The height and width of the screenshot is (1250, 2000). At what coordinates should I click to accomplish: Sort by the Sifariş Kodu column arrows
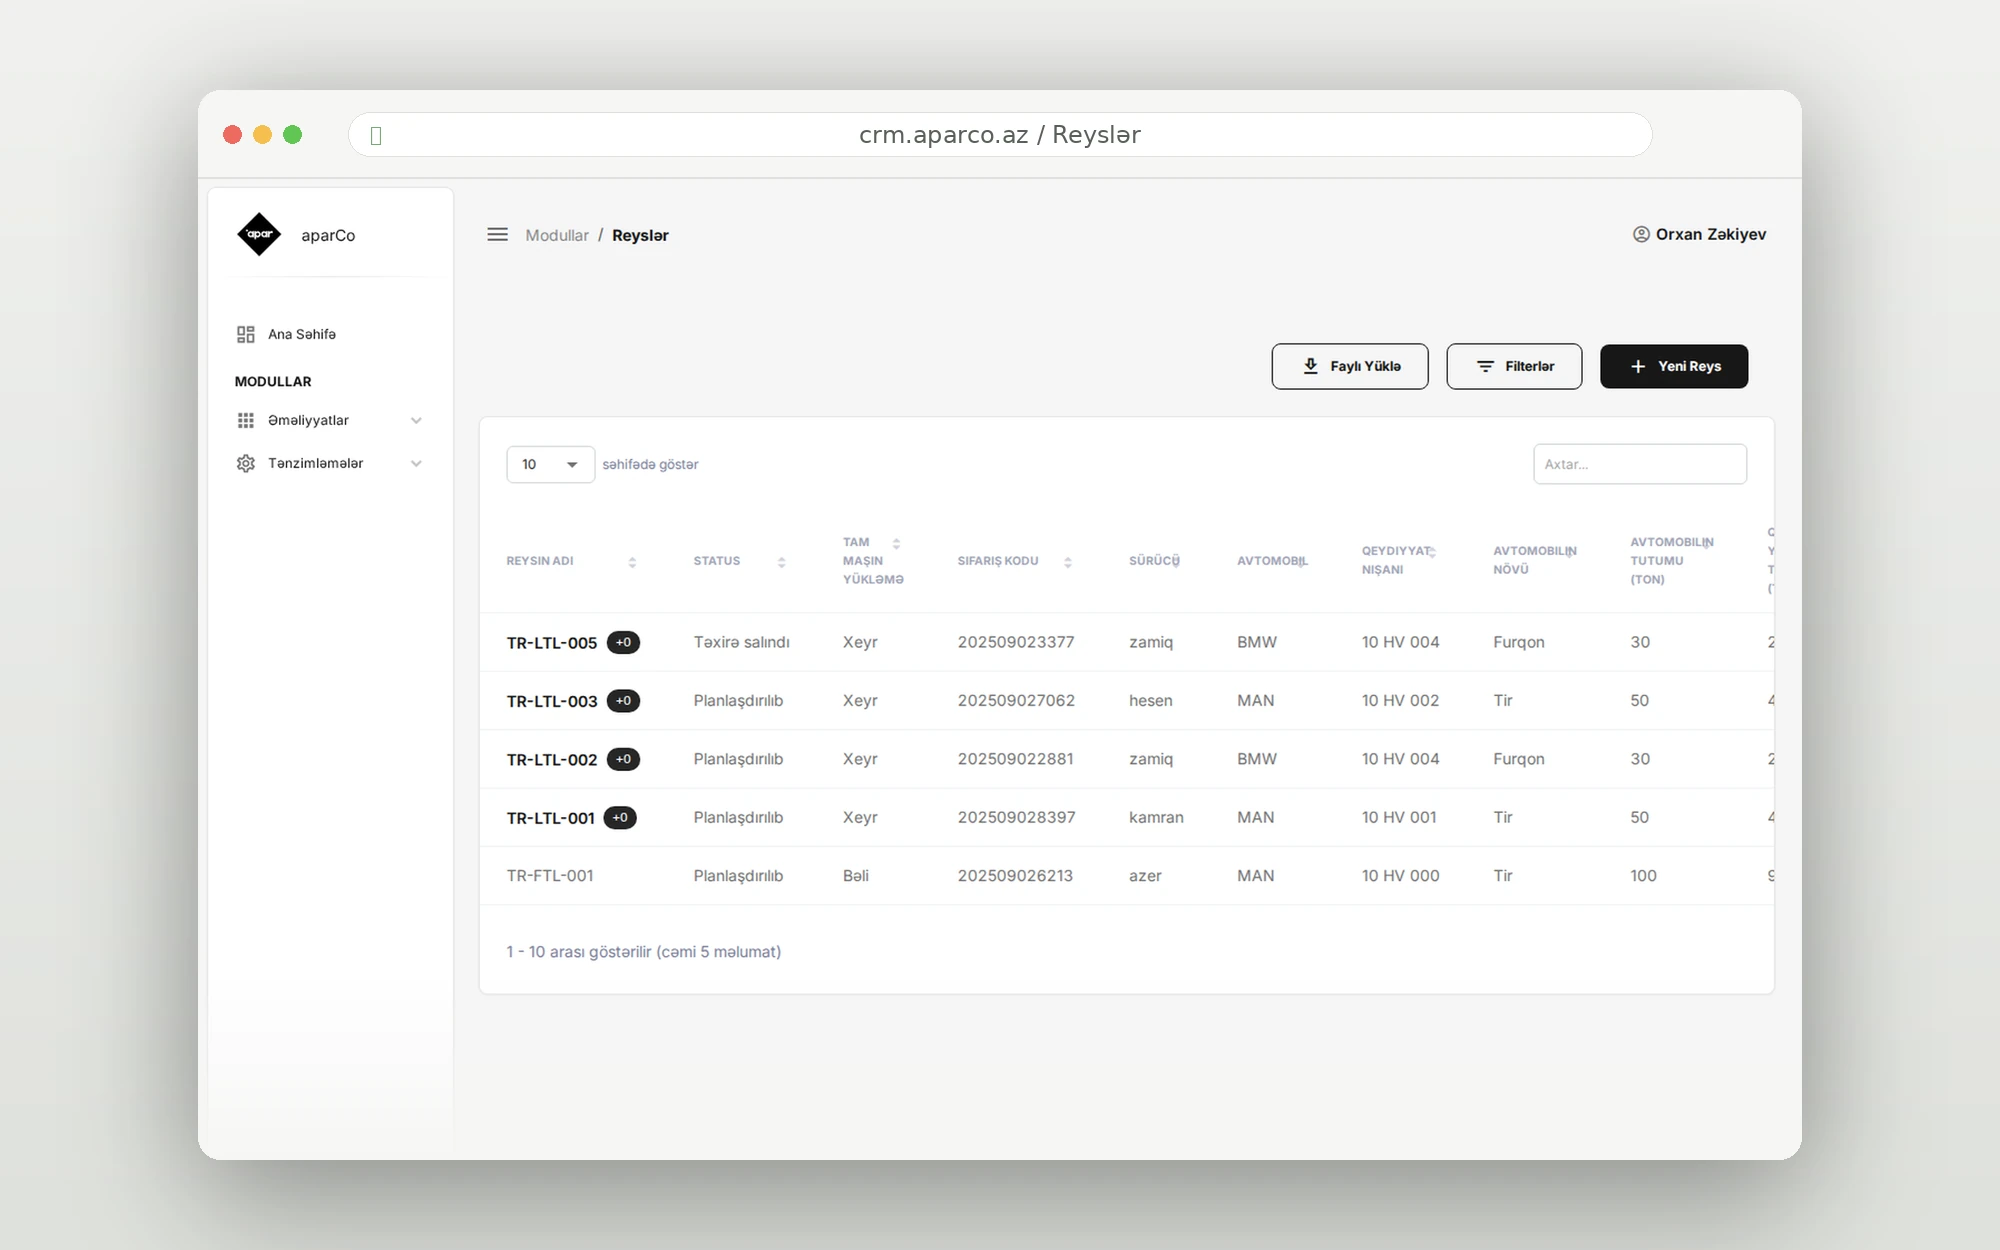coord(1068,562)
